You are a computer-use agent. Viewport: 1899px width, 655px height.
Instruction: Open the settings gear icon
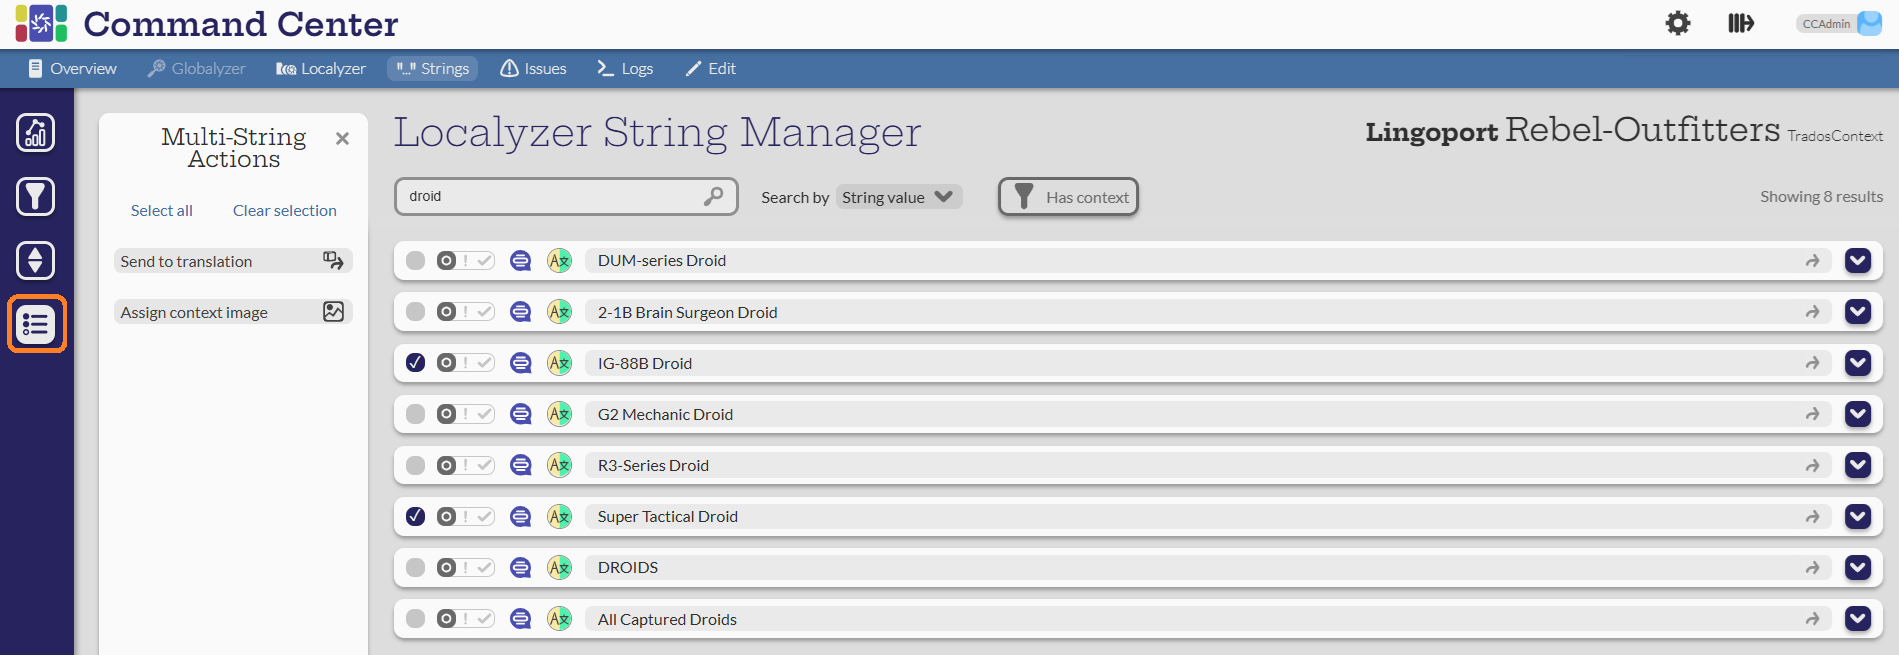click(x=1677, y=23)
